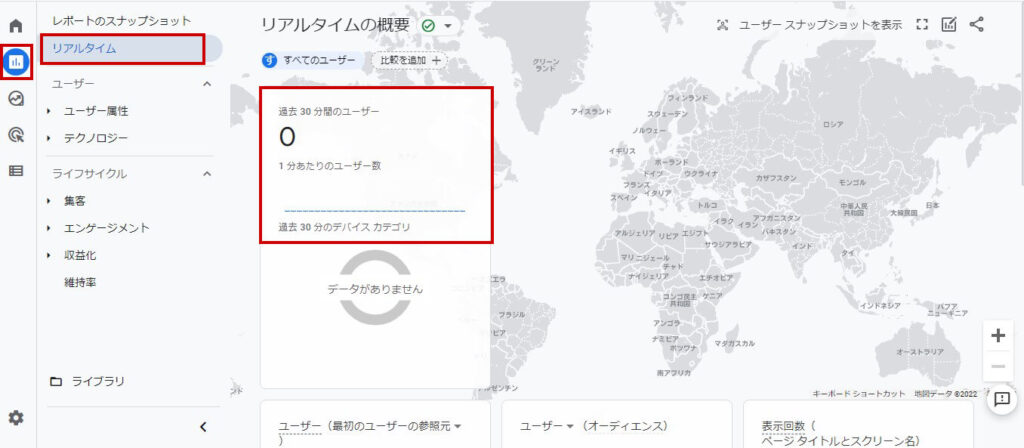1024x448 pixels.
Task: Open レポートのスナップショット menu item
Action: [x=121, y=21]
